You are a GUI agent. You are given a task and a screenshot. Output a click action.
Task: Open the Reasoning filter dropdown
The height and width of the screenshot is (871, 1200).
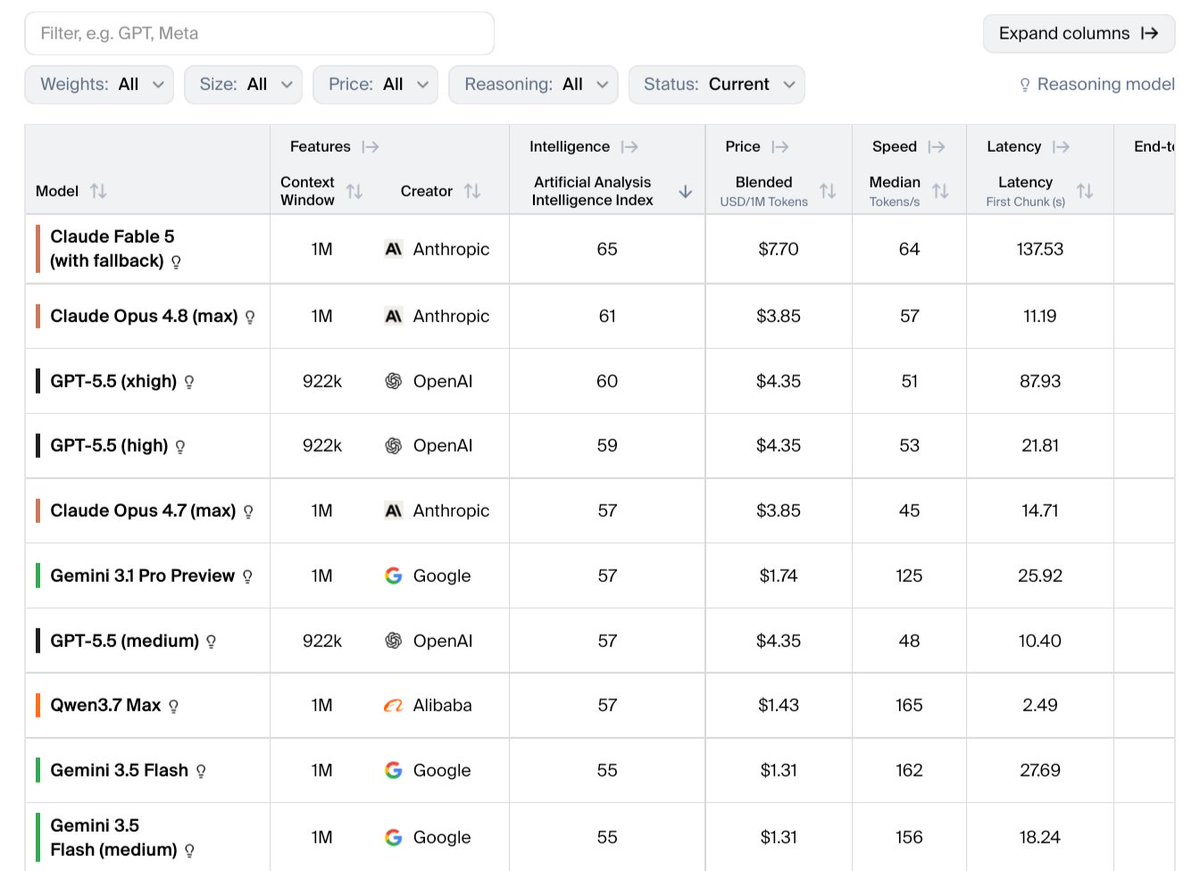(533, 85)
